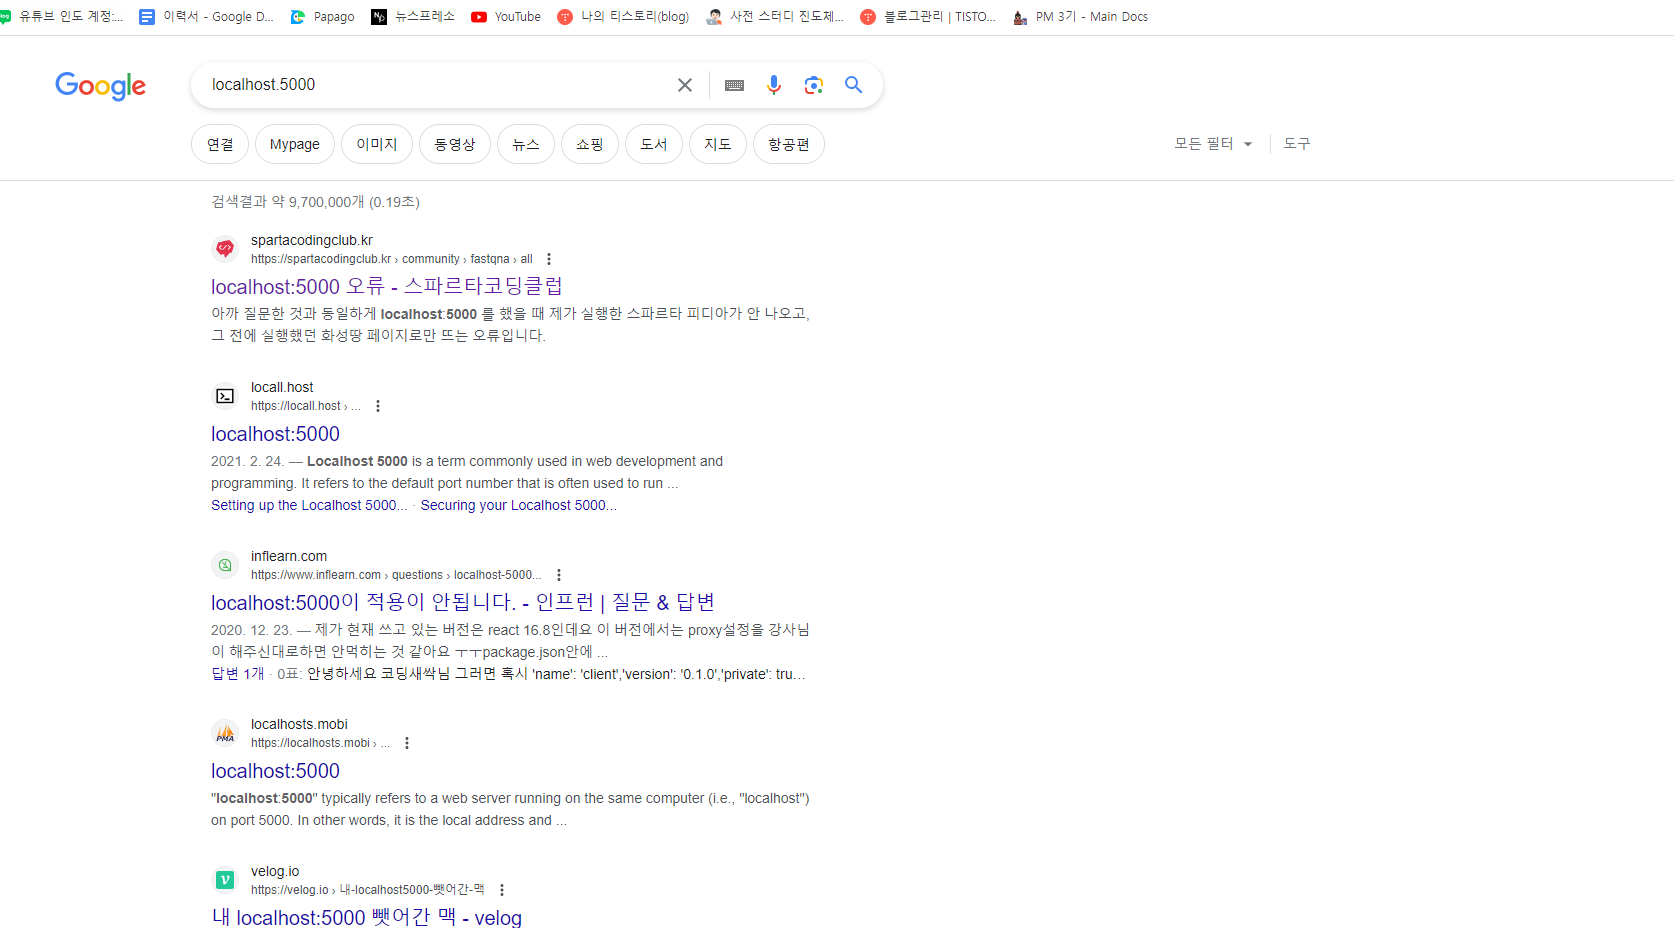The height and width of the screenshot is (928, 1674).
Task: Open the '답변 1개' answer link
Action: pyautogui.click(x=237, y=674)
